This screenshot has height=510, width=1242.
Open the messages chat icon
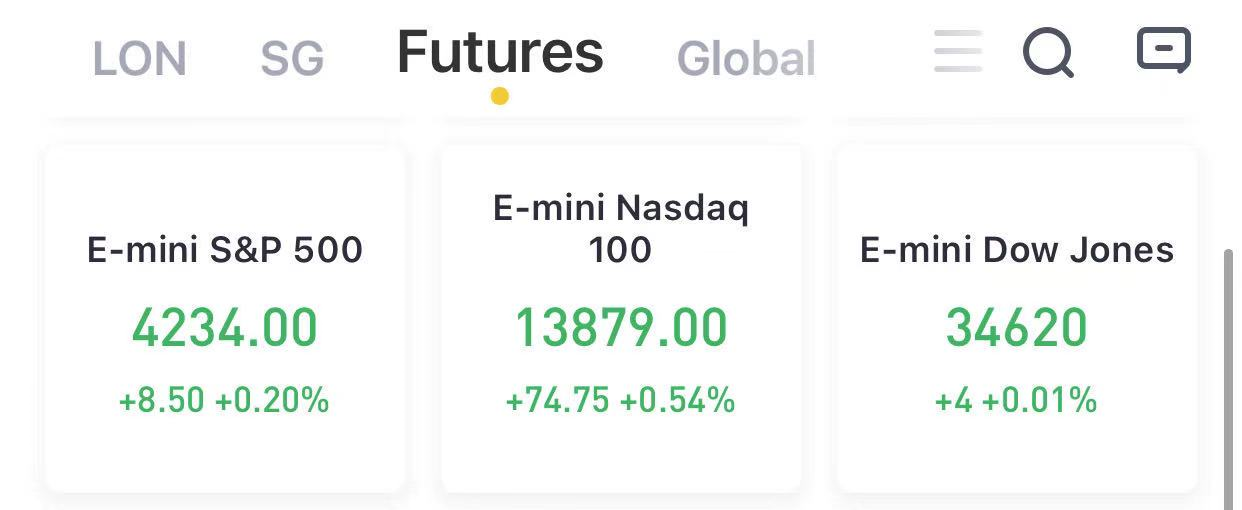pyautogui.click(x=1164, y=49)
